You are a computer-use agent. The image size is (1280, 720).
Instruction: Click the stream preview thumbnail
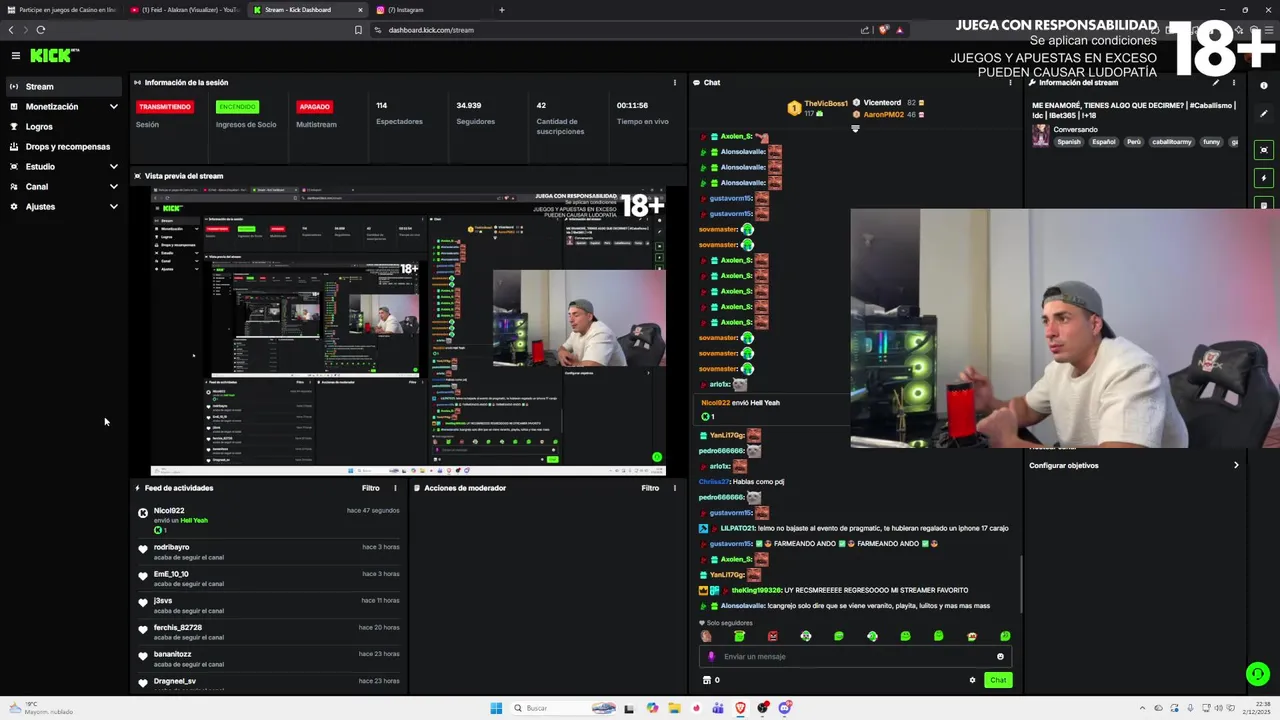(x=408, y=331)
